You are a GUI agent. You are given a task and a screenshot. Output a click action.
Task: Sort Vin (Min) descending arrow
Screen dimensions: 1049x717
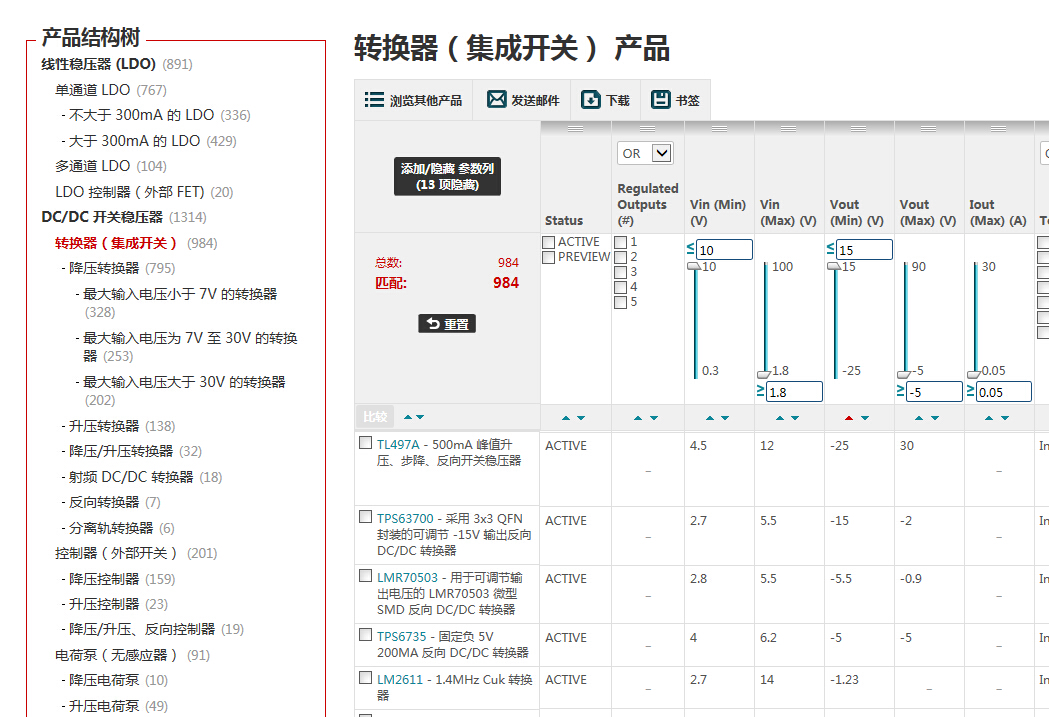coord(725,418)
